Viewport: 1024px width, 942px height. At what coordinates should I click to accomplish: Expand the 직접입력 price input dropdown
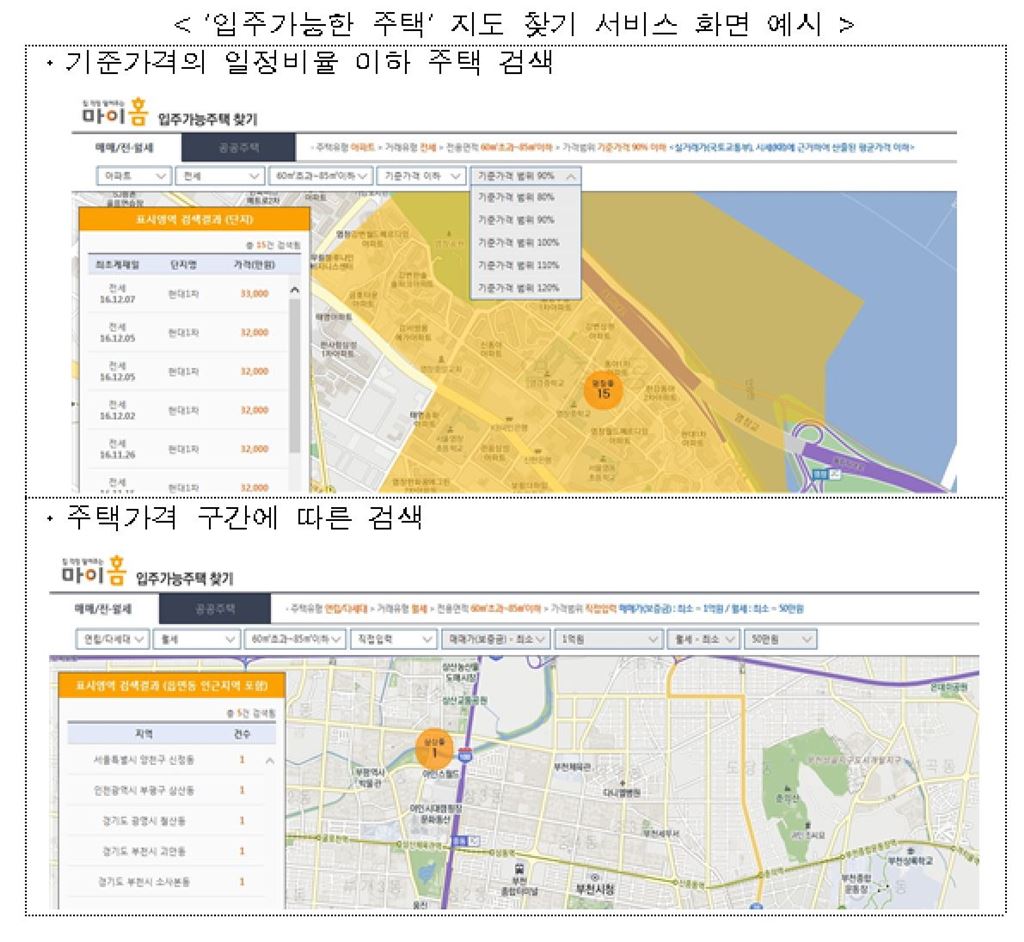[x=393, y=637]
